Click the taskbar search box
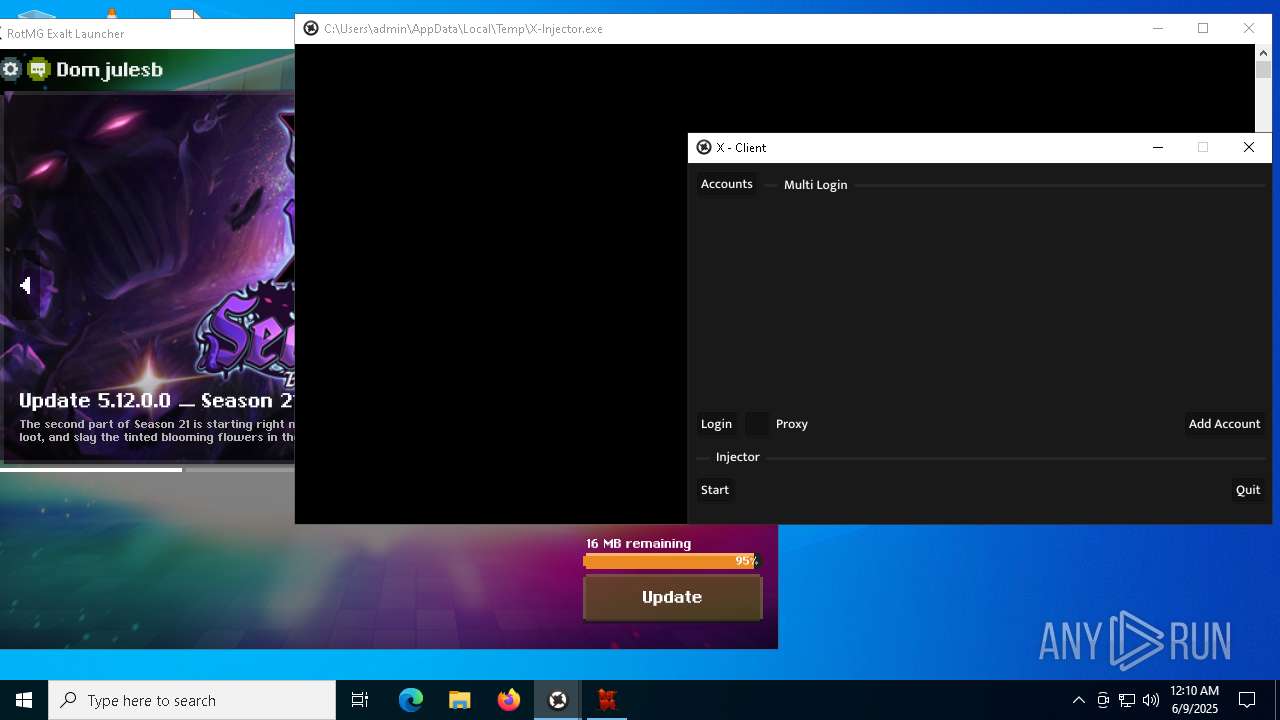This screenshot has height=720, width=1280. (192, 700)
